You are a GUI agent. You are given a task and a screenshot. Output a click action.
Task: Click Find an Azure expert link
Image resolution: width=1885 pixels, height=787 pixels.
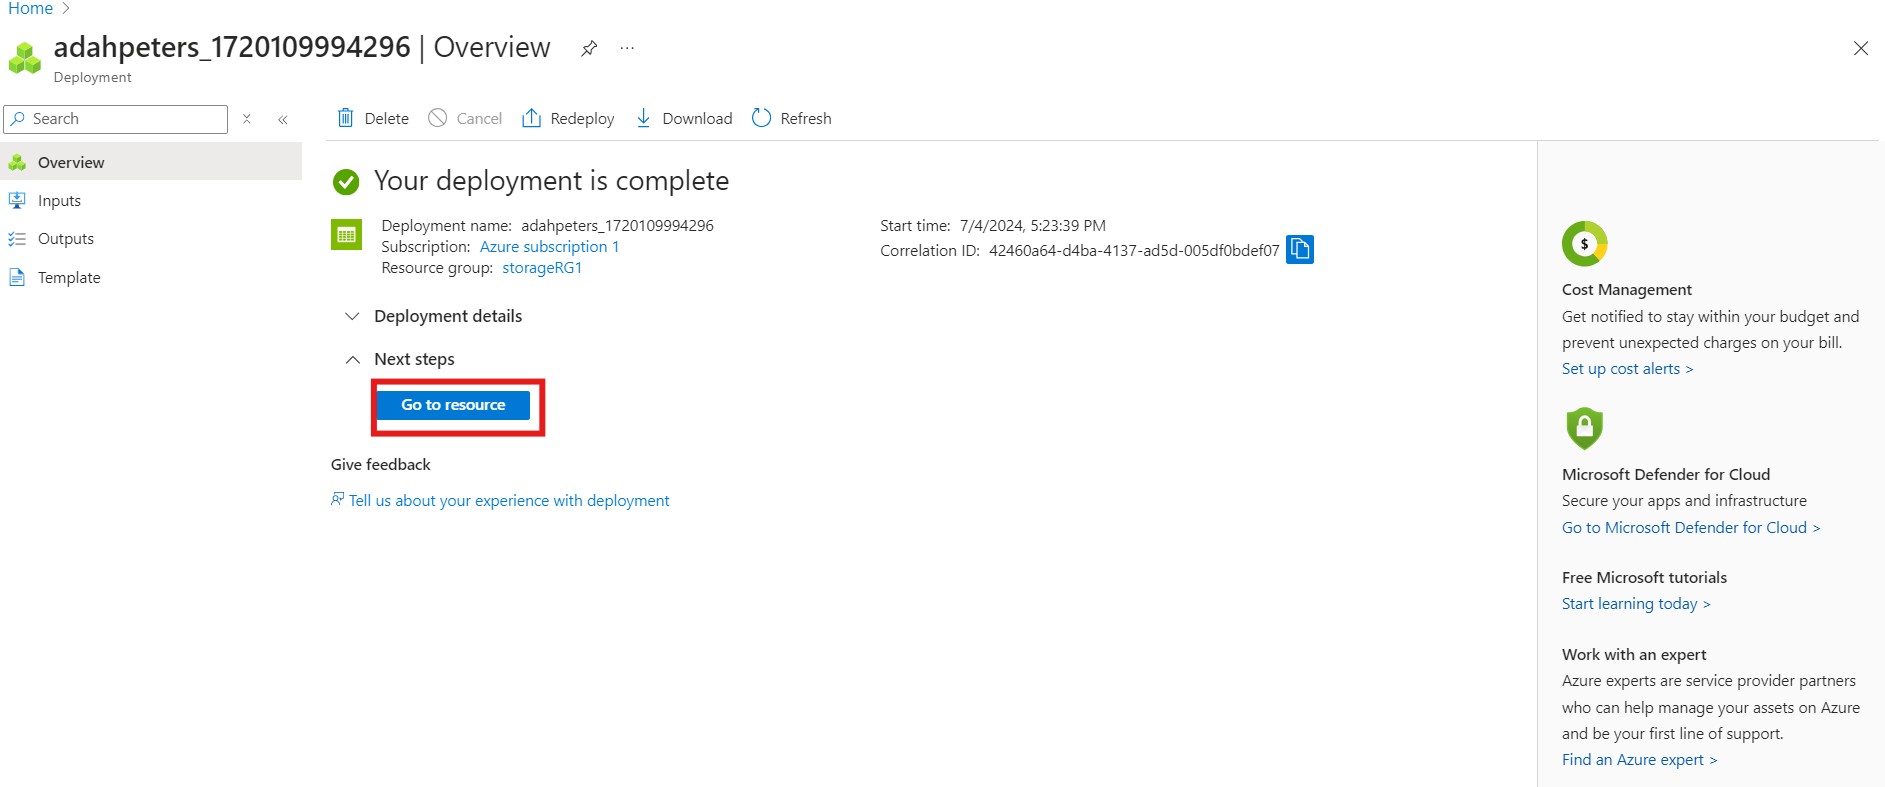[1640, 760]
